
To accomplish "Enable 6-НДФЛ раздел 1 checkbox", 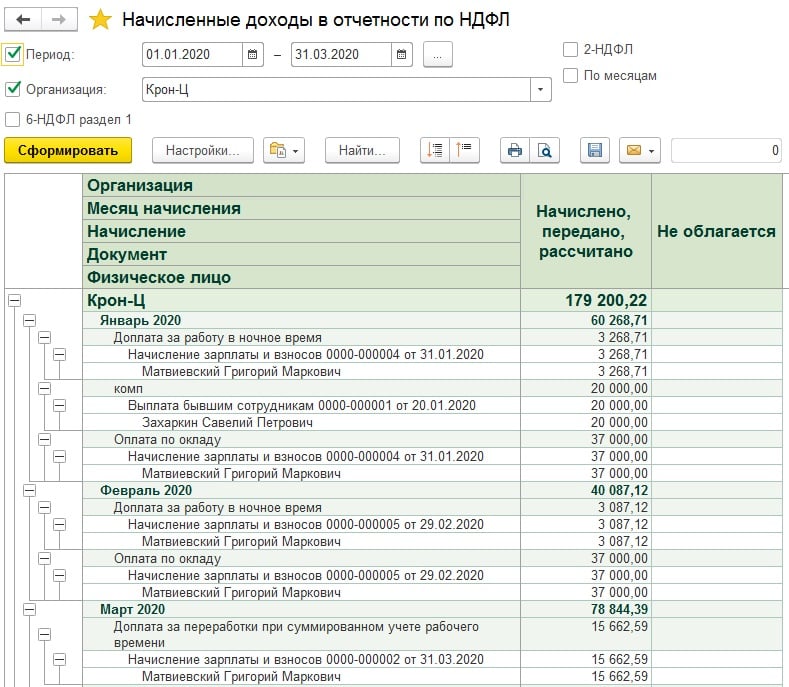I will [x=13, y=119].
